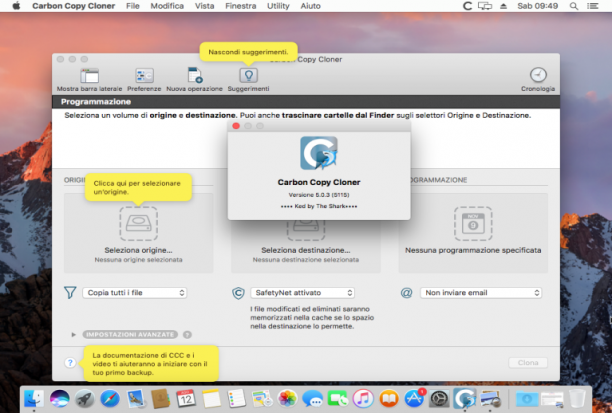Open the Apple menu
612x413 pixels.
click(x=16, y=6)
